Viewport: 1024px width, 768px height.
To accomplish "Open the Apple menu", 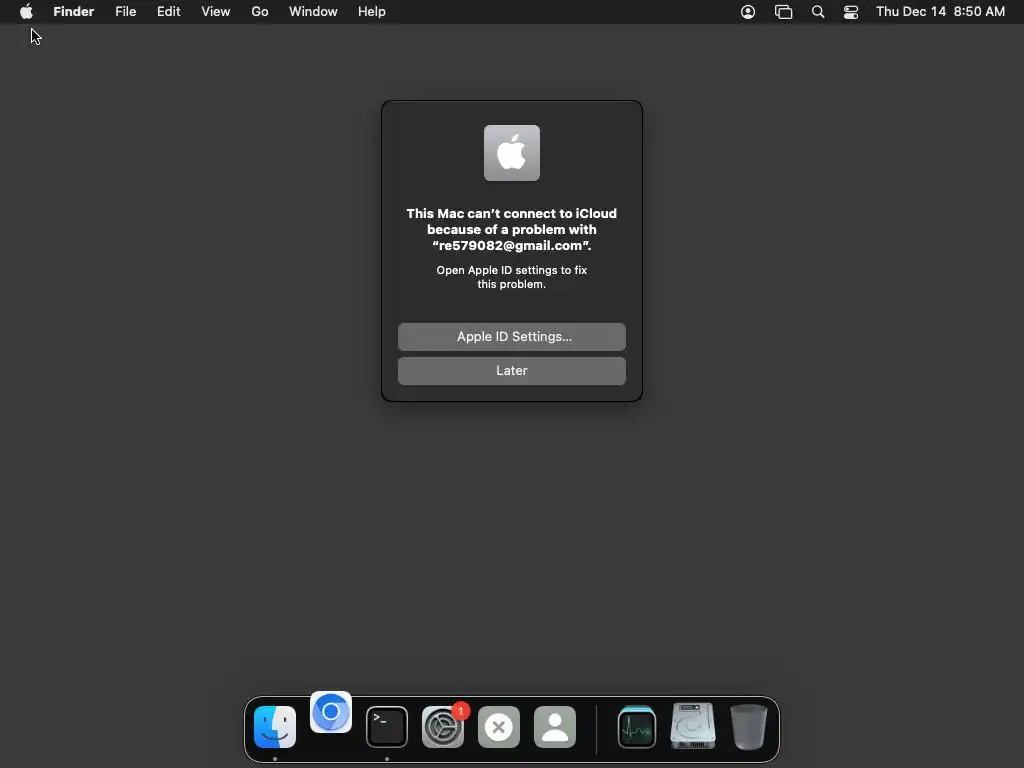I will pyautogui.click(x=26, y=12).
